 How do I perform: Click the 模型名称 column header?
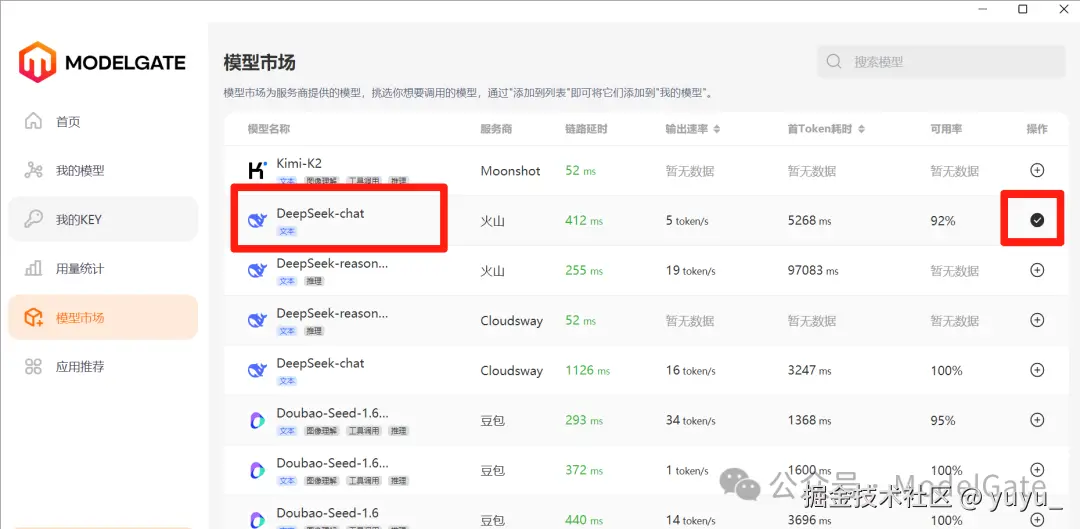coord(269,129)
